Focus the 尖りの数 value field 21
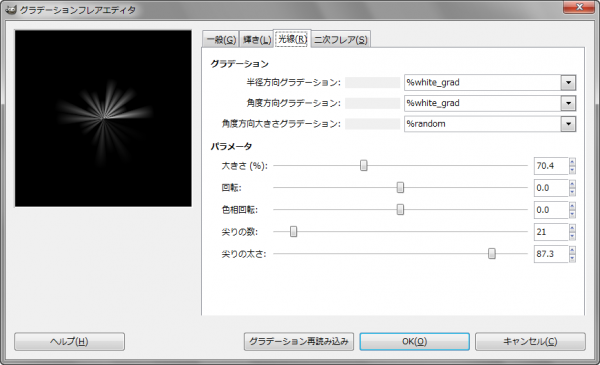Viewport: 600px width, 365px height. point(551,231)
